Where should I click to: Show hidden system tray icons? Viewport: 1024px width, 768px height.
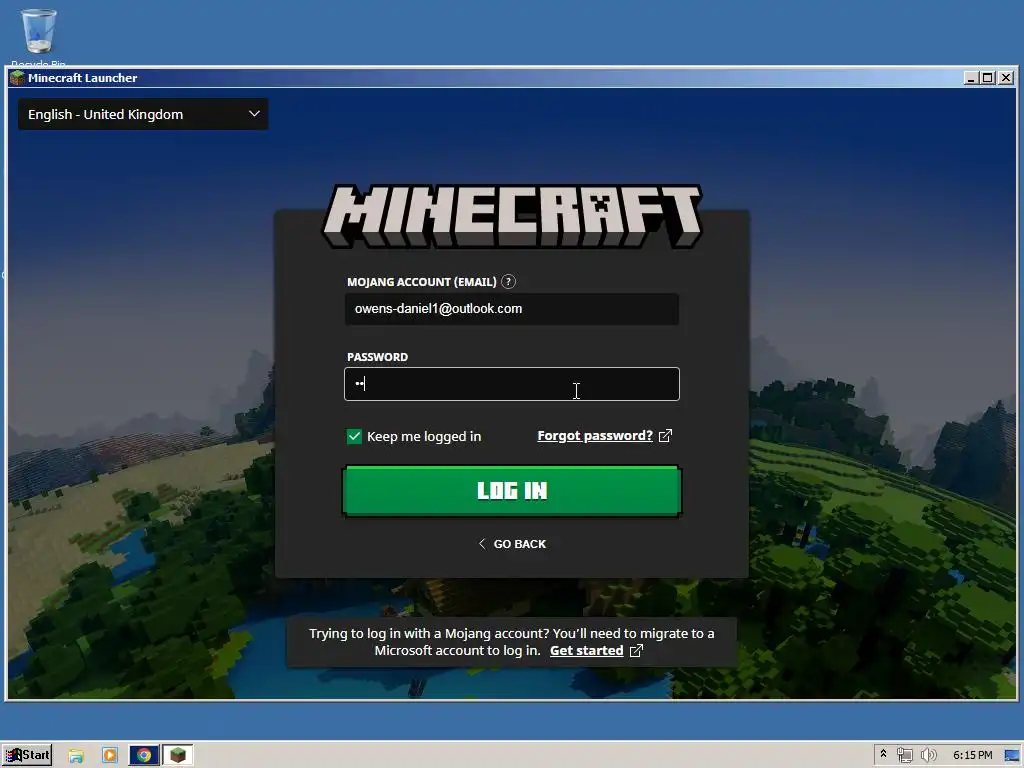point(884,754)
